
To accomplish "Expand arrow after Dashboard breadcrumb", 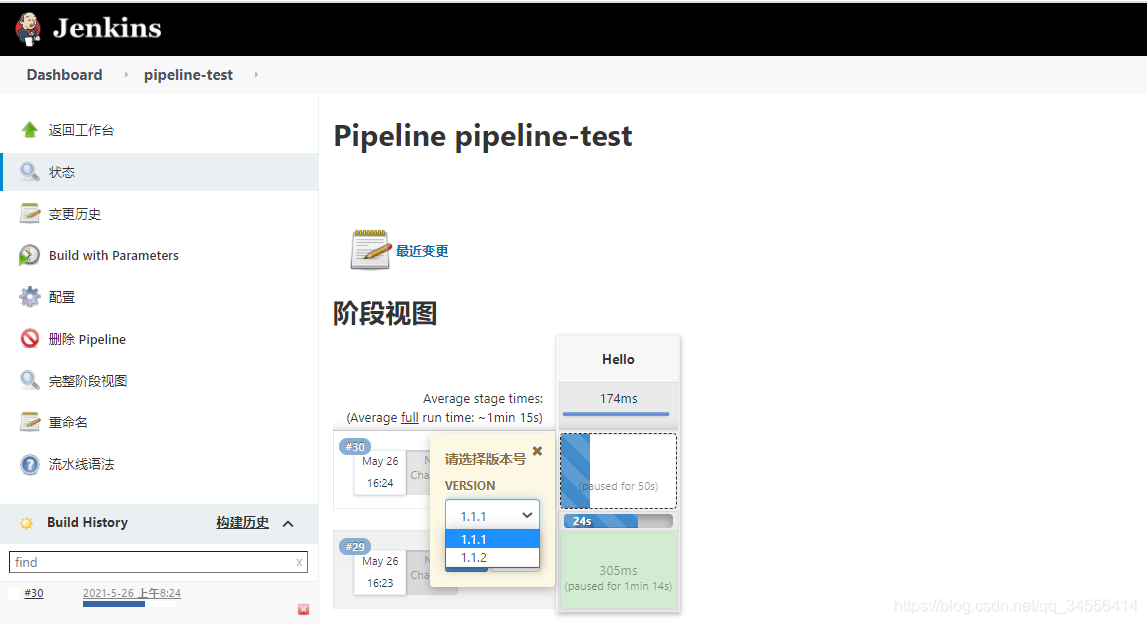I will click(126, 75).
